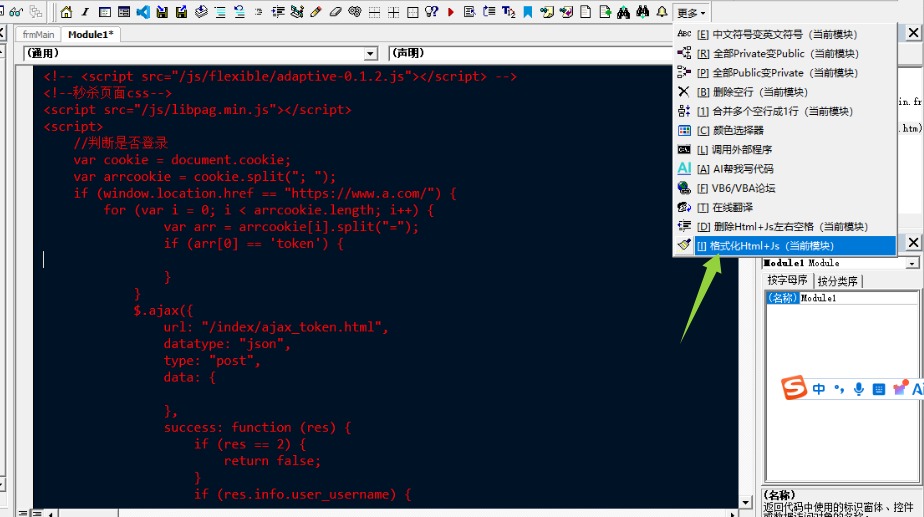The width and height of the screenshot is (924, 517).
Task: Close the properties panel with X button
Action: (913, 243)
